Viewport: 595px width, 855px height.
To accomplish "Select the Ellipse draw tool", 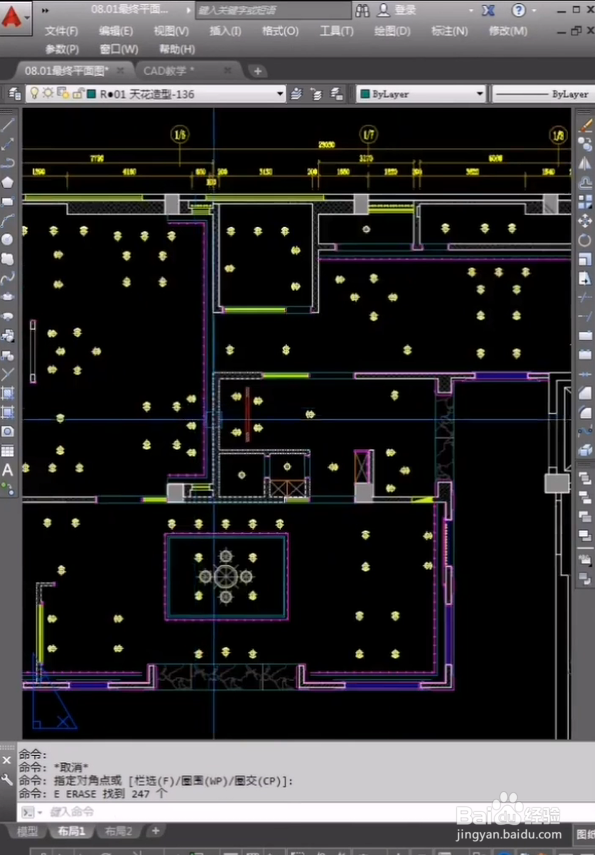I will tap(8, 297).
